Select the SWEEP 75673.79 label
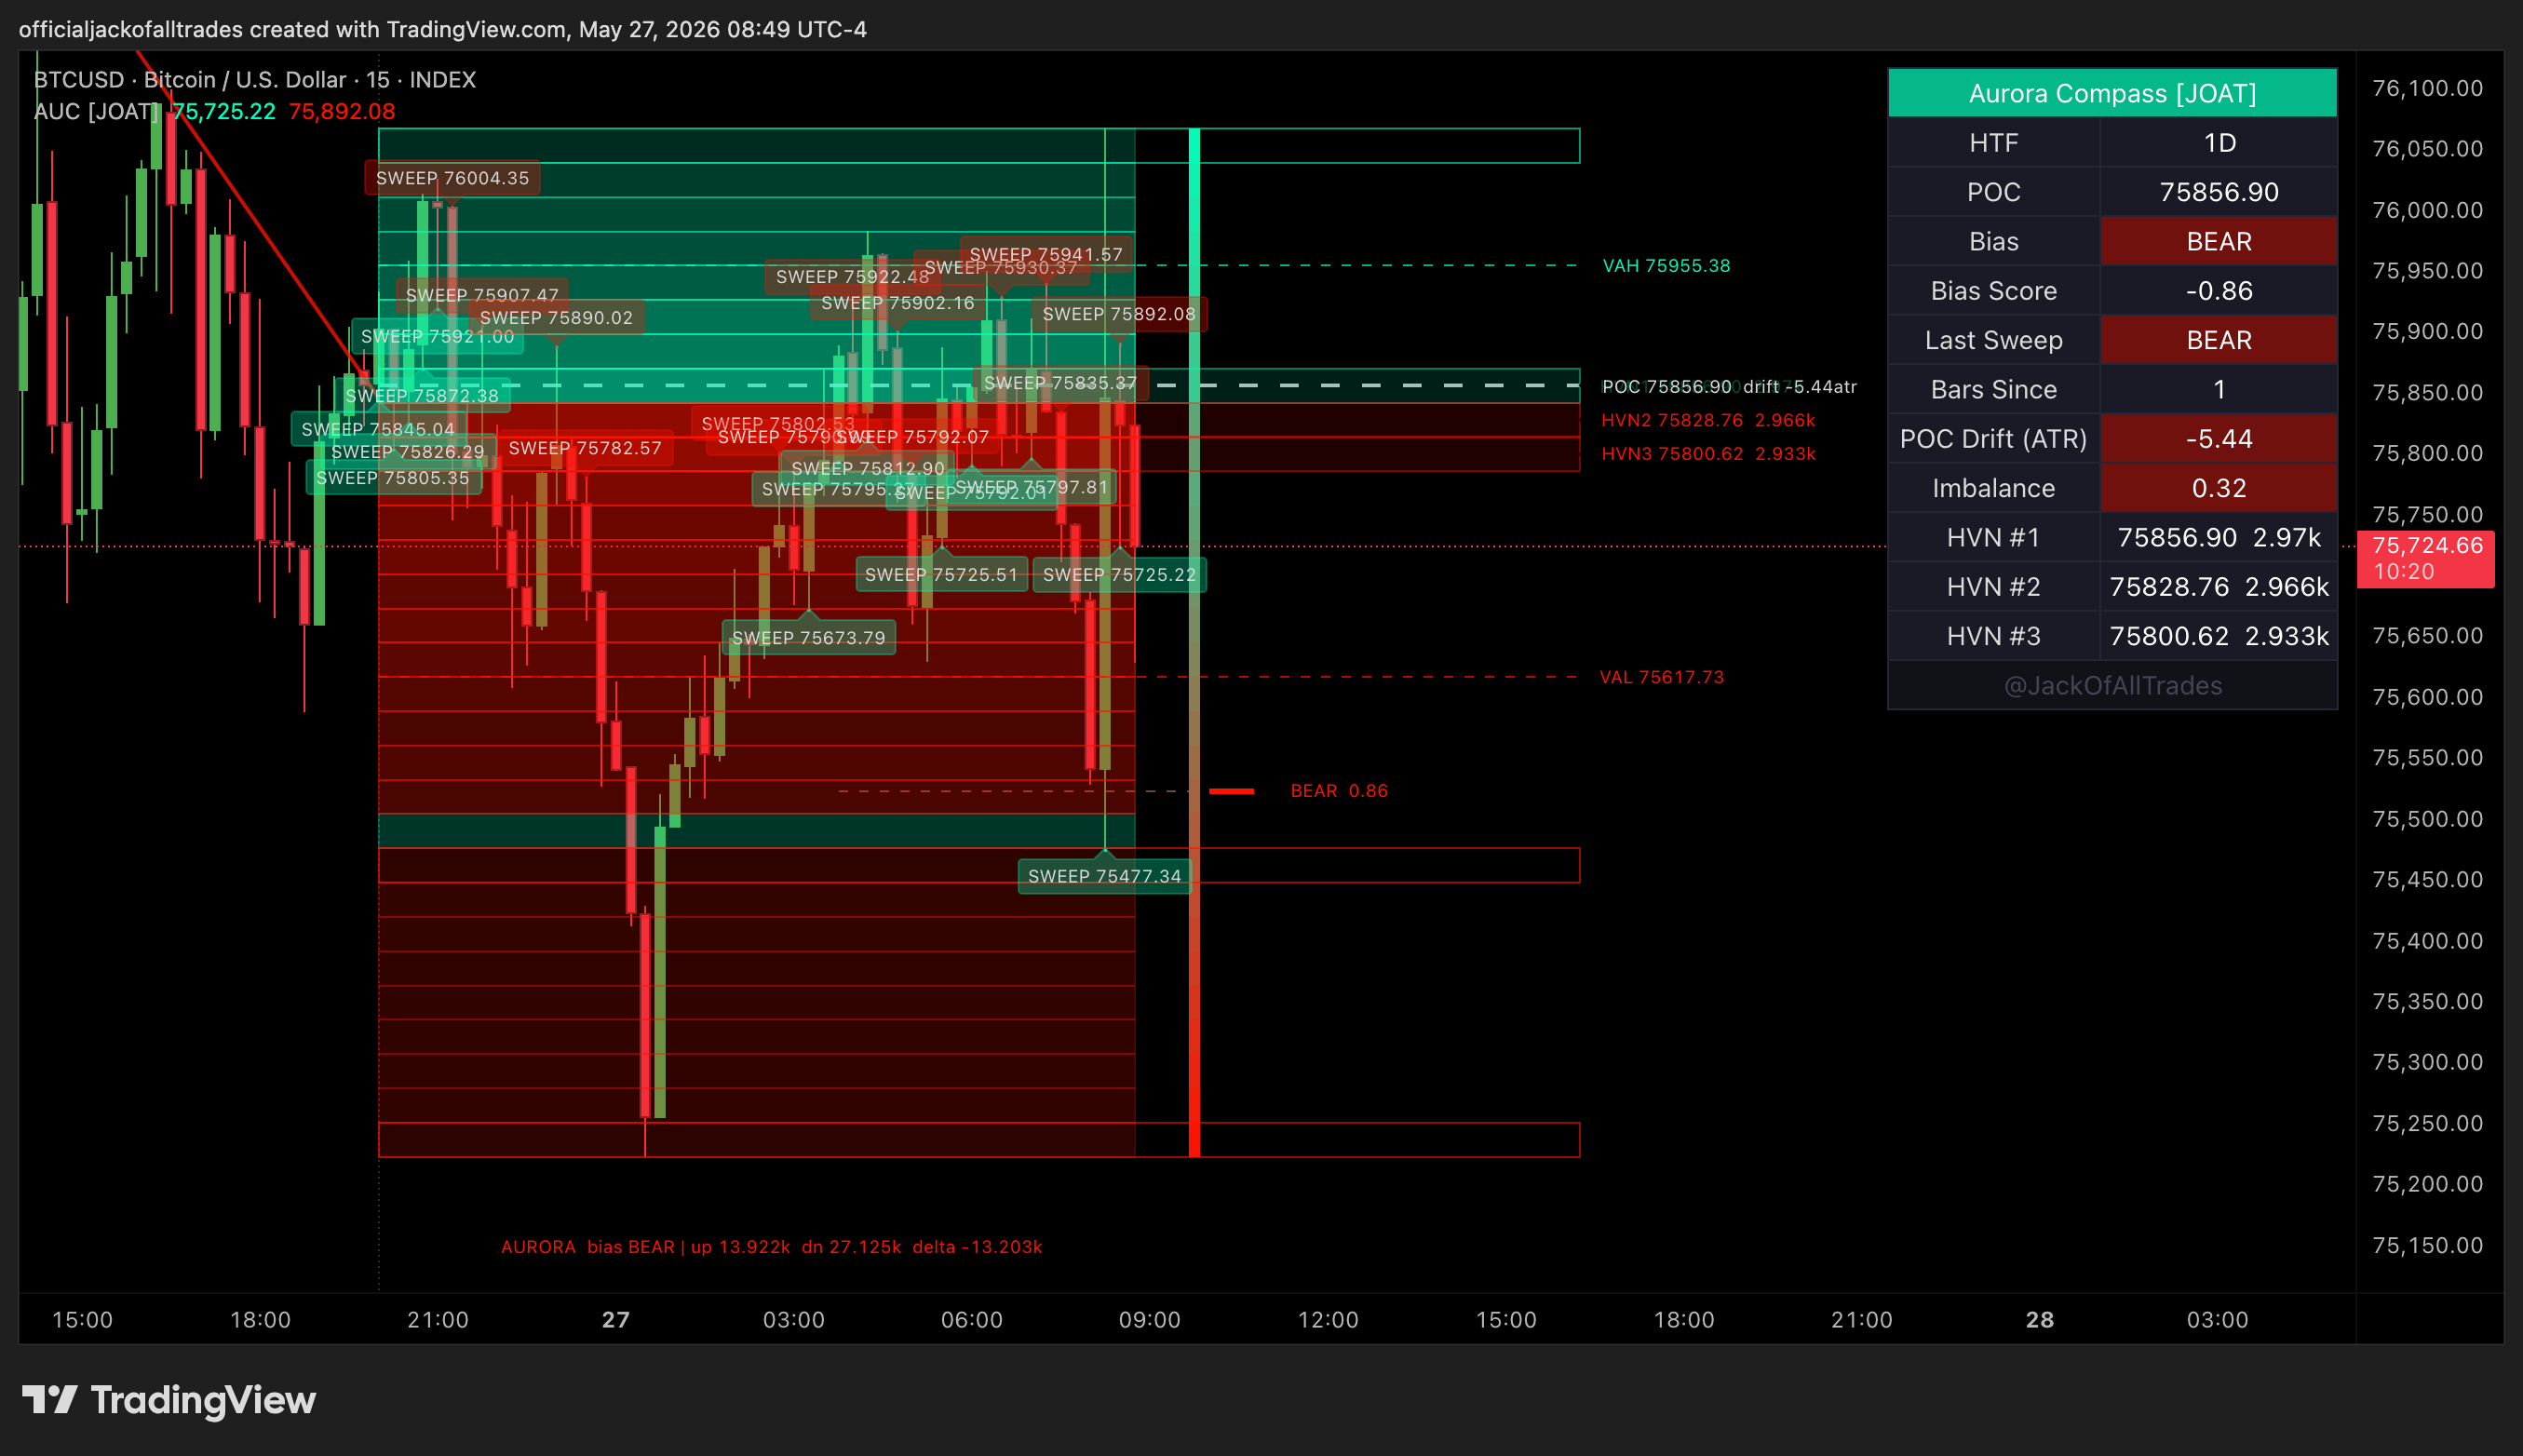 click(x=808, y=638)
